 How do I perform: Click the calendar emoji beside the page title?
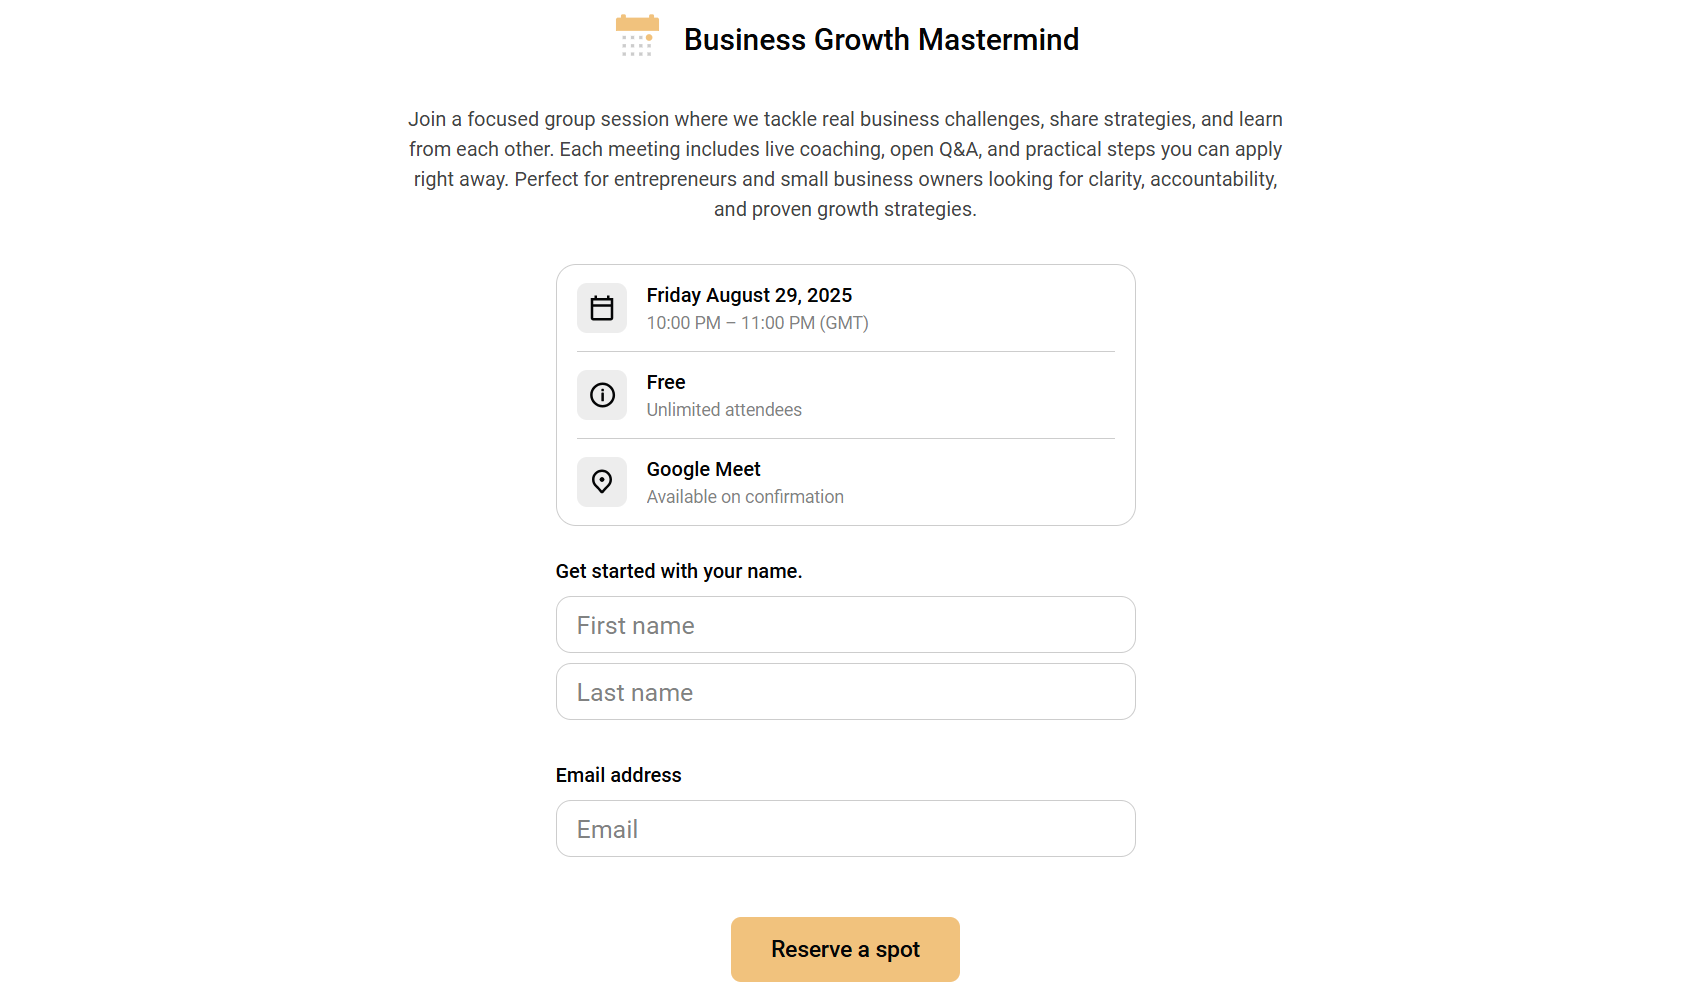click(x=637, y=35)
